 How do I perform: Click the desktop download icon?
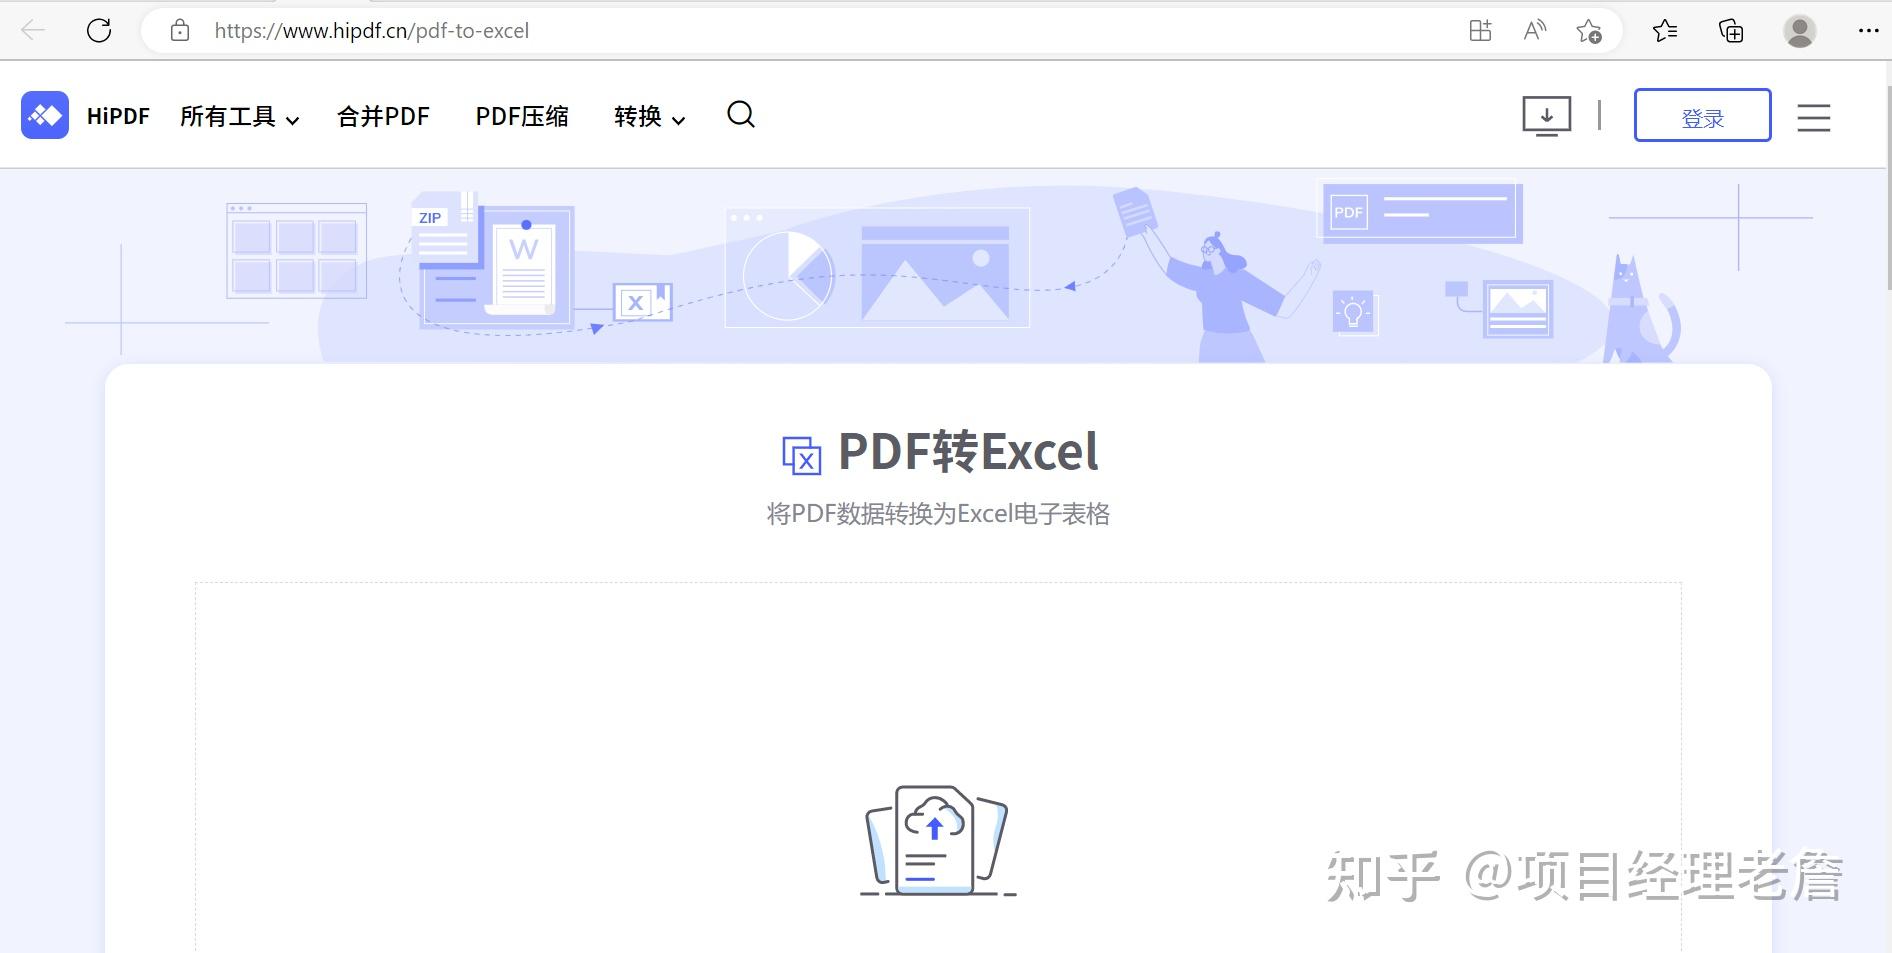pos(1546,116)
